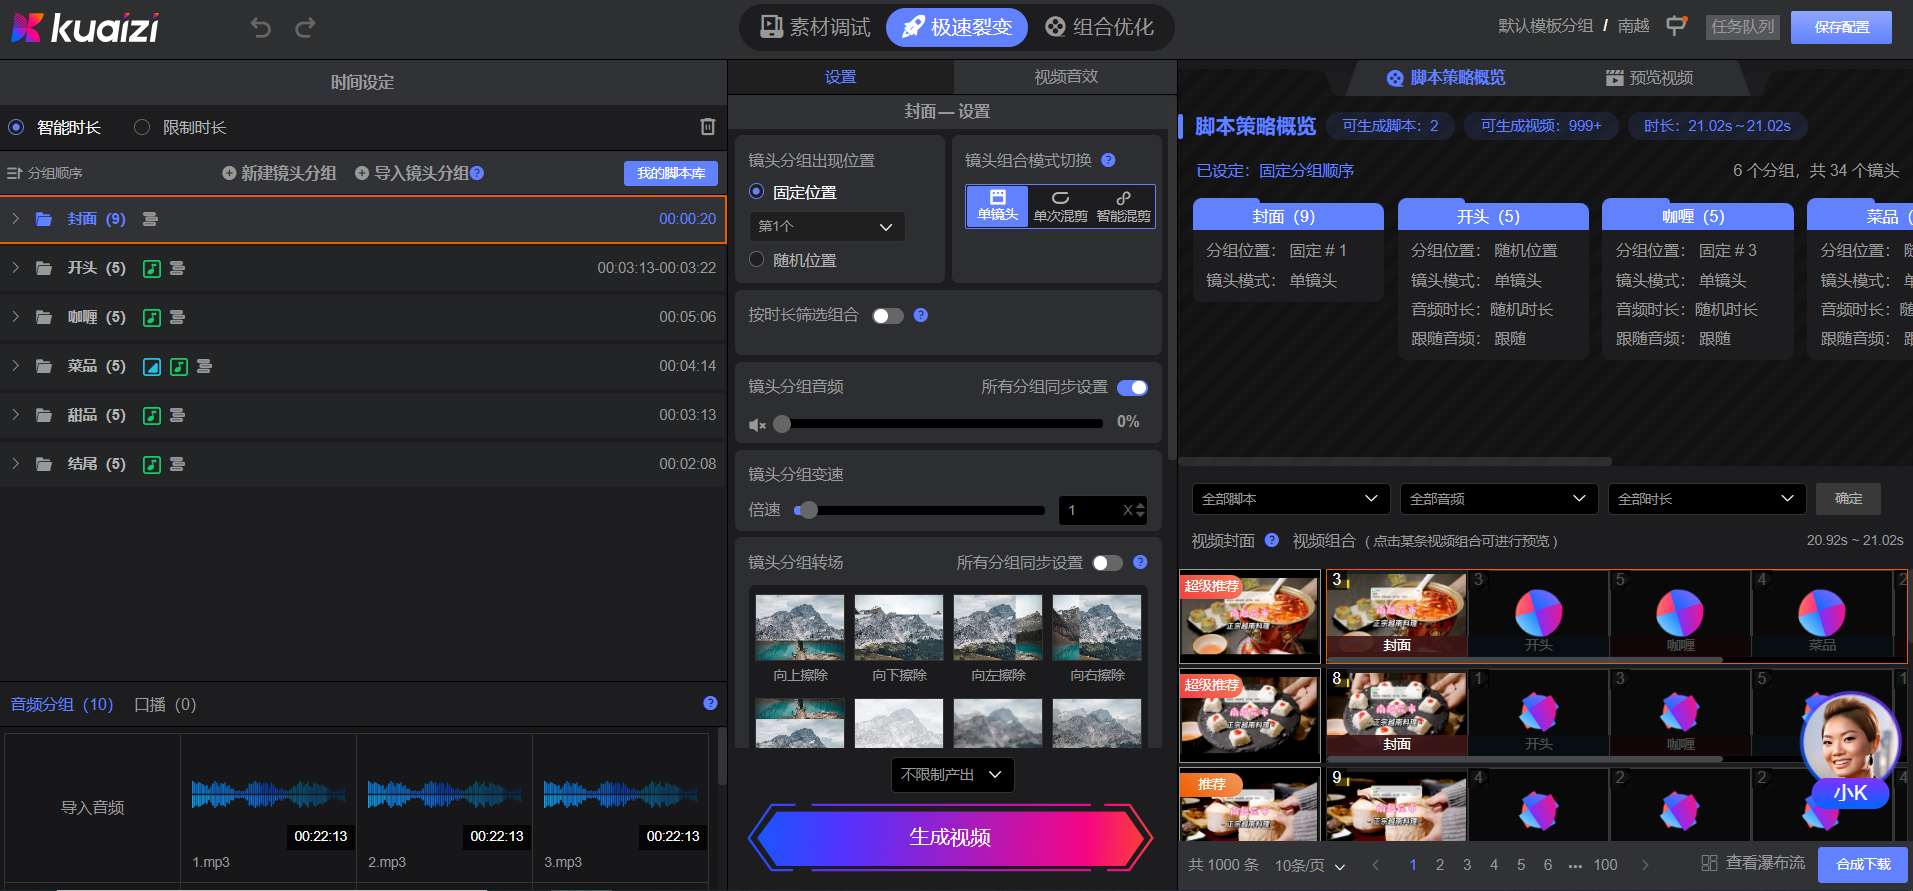1913x891 pixels.
Task: Click the 合成下载 button
Action: coord(1863,864)
